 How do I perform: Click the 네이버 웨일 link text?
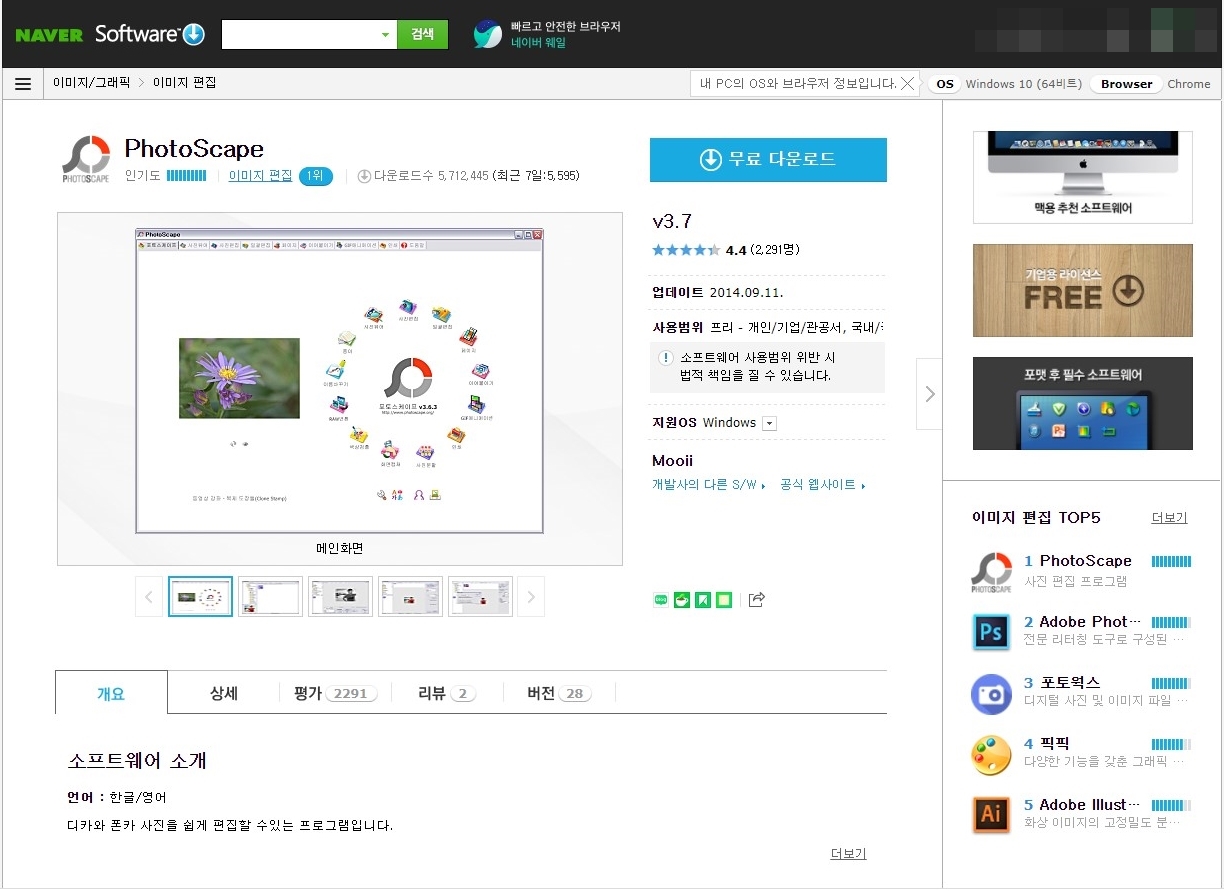(538, 43)
